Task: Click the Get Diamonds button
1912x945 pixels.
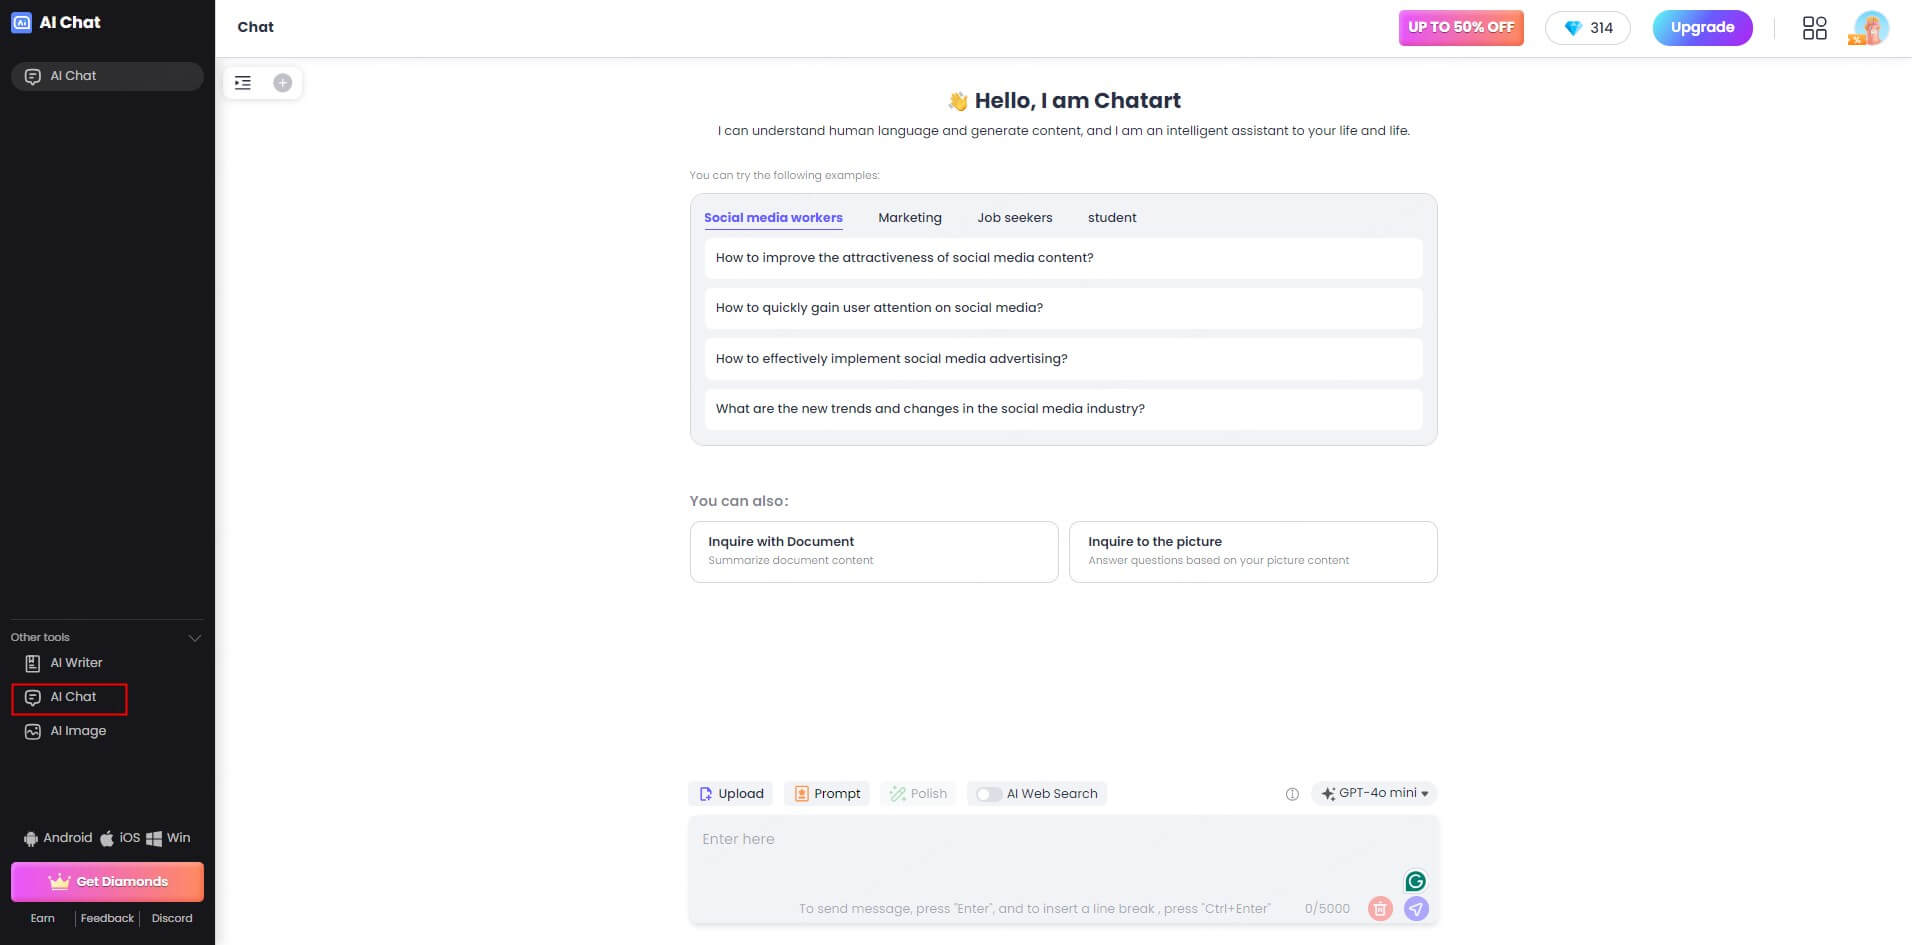Action: pyautogui.click(x=107, y=882)
